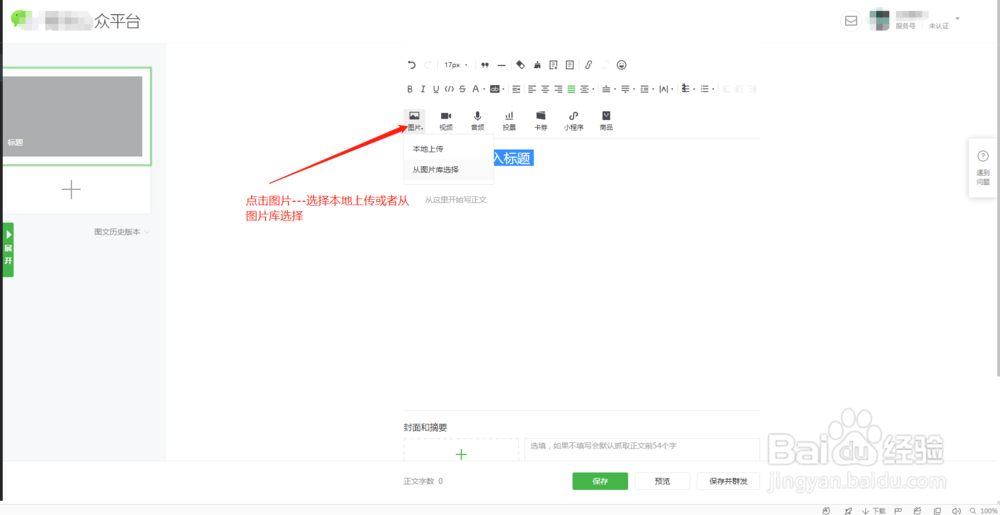Click the 保存并群发 button

(728, 481)
